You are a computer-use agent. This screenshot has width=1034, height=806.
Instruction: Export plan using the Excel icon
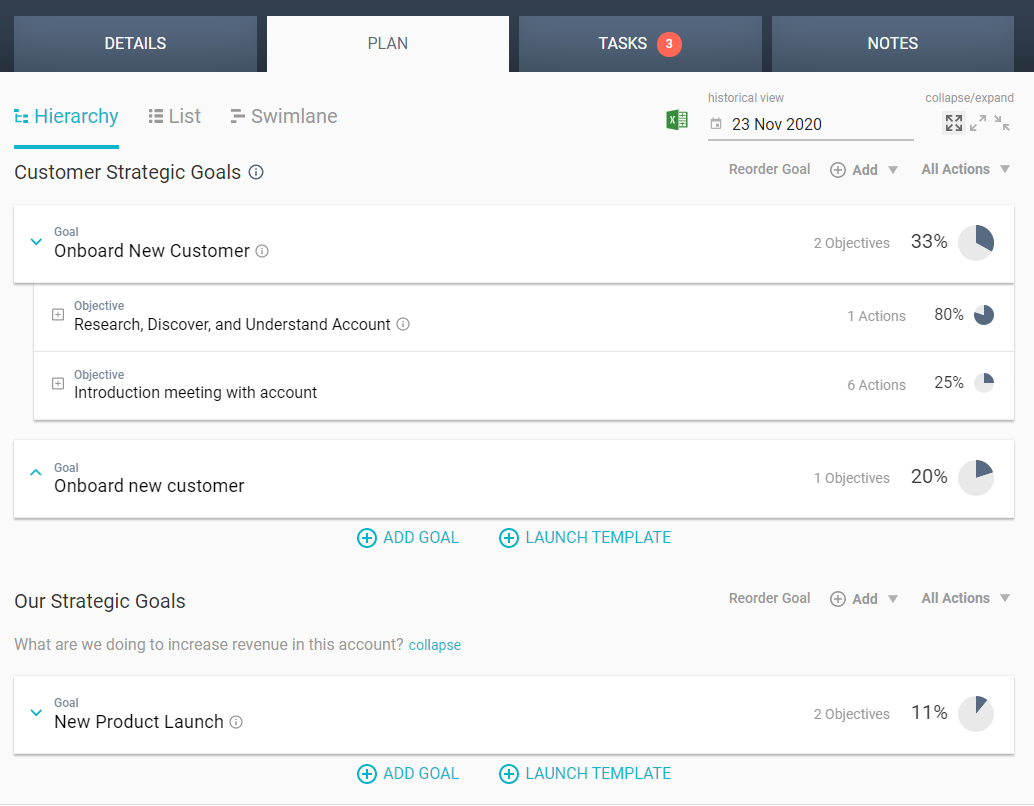point(677,121)
